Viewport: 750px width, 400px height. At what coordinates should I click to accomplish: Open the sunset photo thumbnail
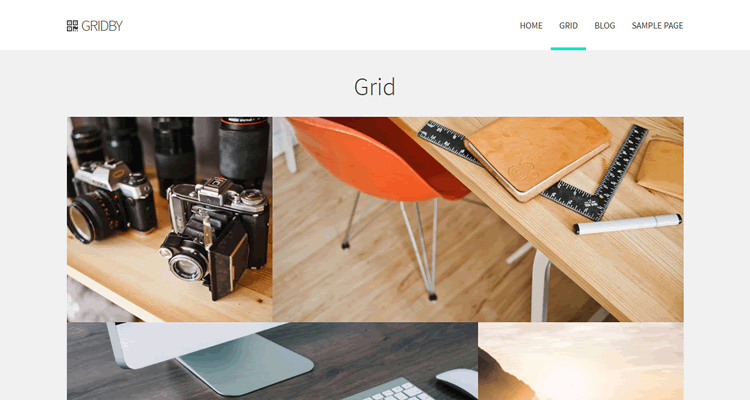pos(581,361)
